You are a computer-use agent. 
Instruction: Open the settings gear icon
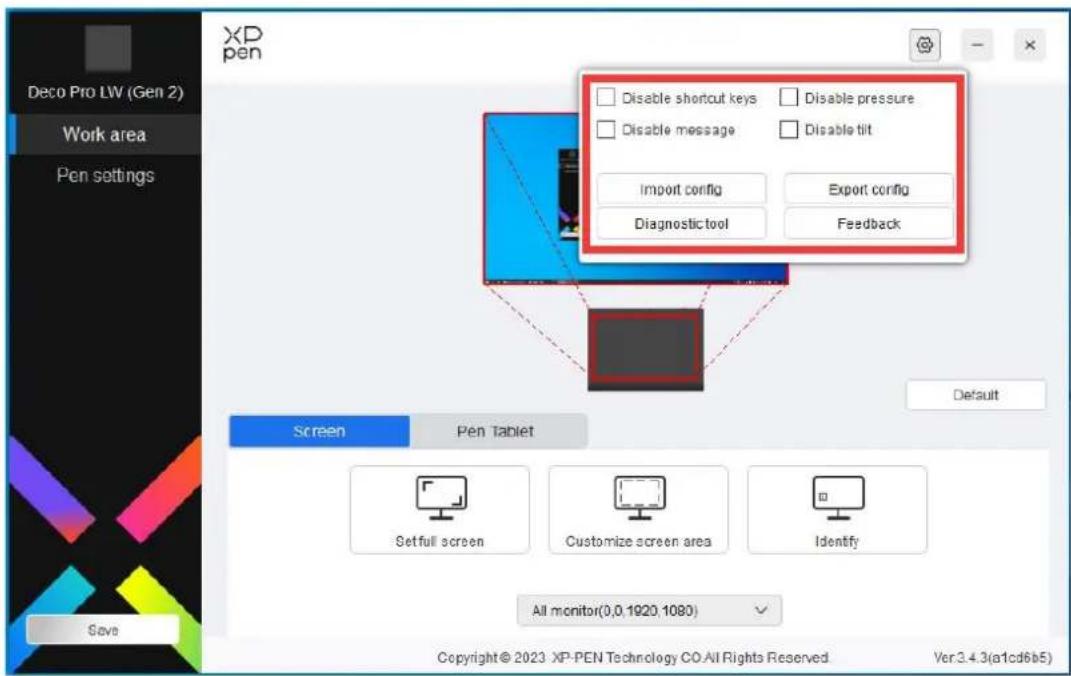pyautogui.click(x=925, y=46)
